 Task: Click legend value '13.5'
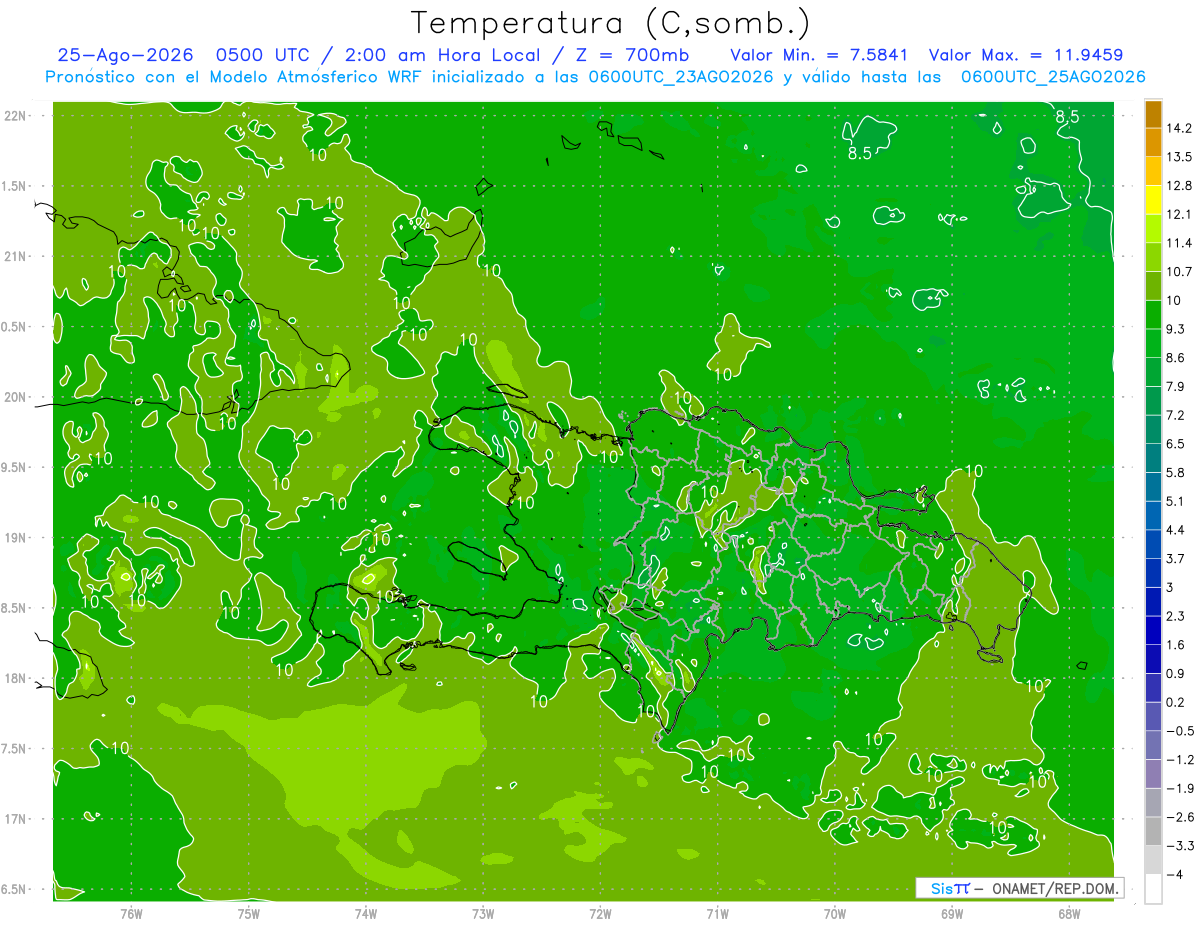coord(1178,157)
